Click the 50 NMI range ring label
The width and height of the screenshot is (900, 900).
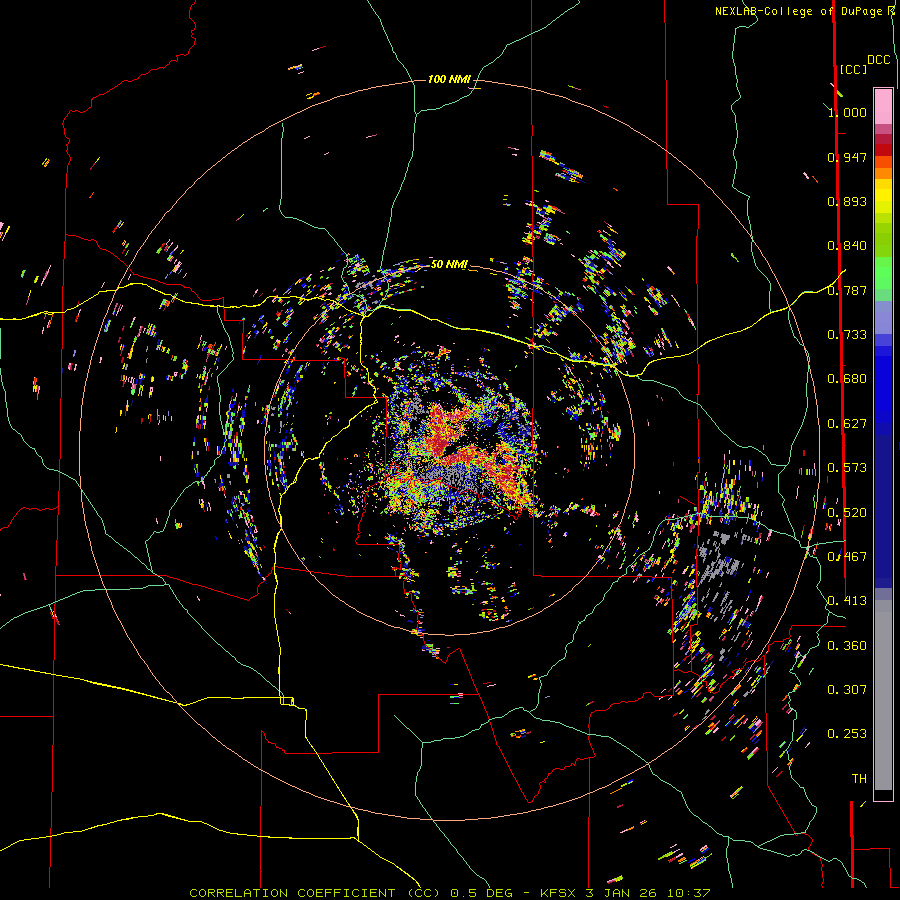point(449,264)
